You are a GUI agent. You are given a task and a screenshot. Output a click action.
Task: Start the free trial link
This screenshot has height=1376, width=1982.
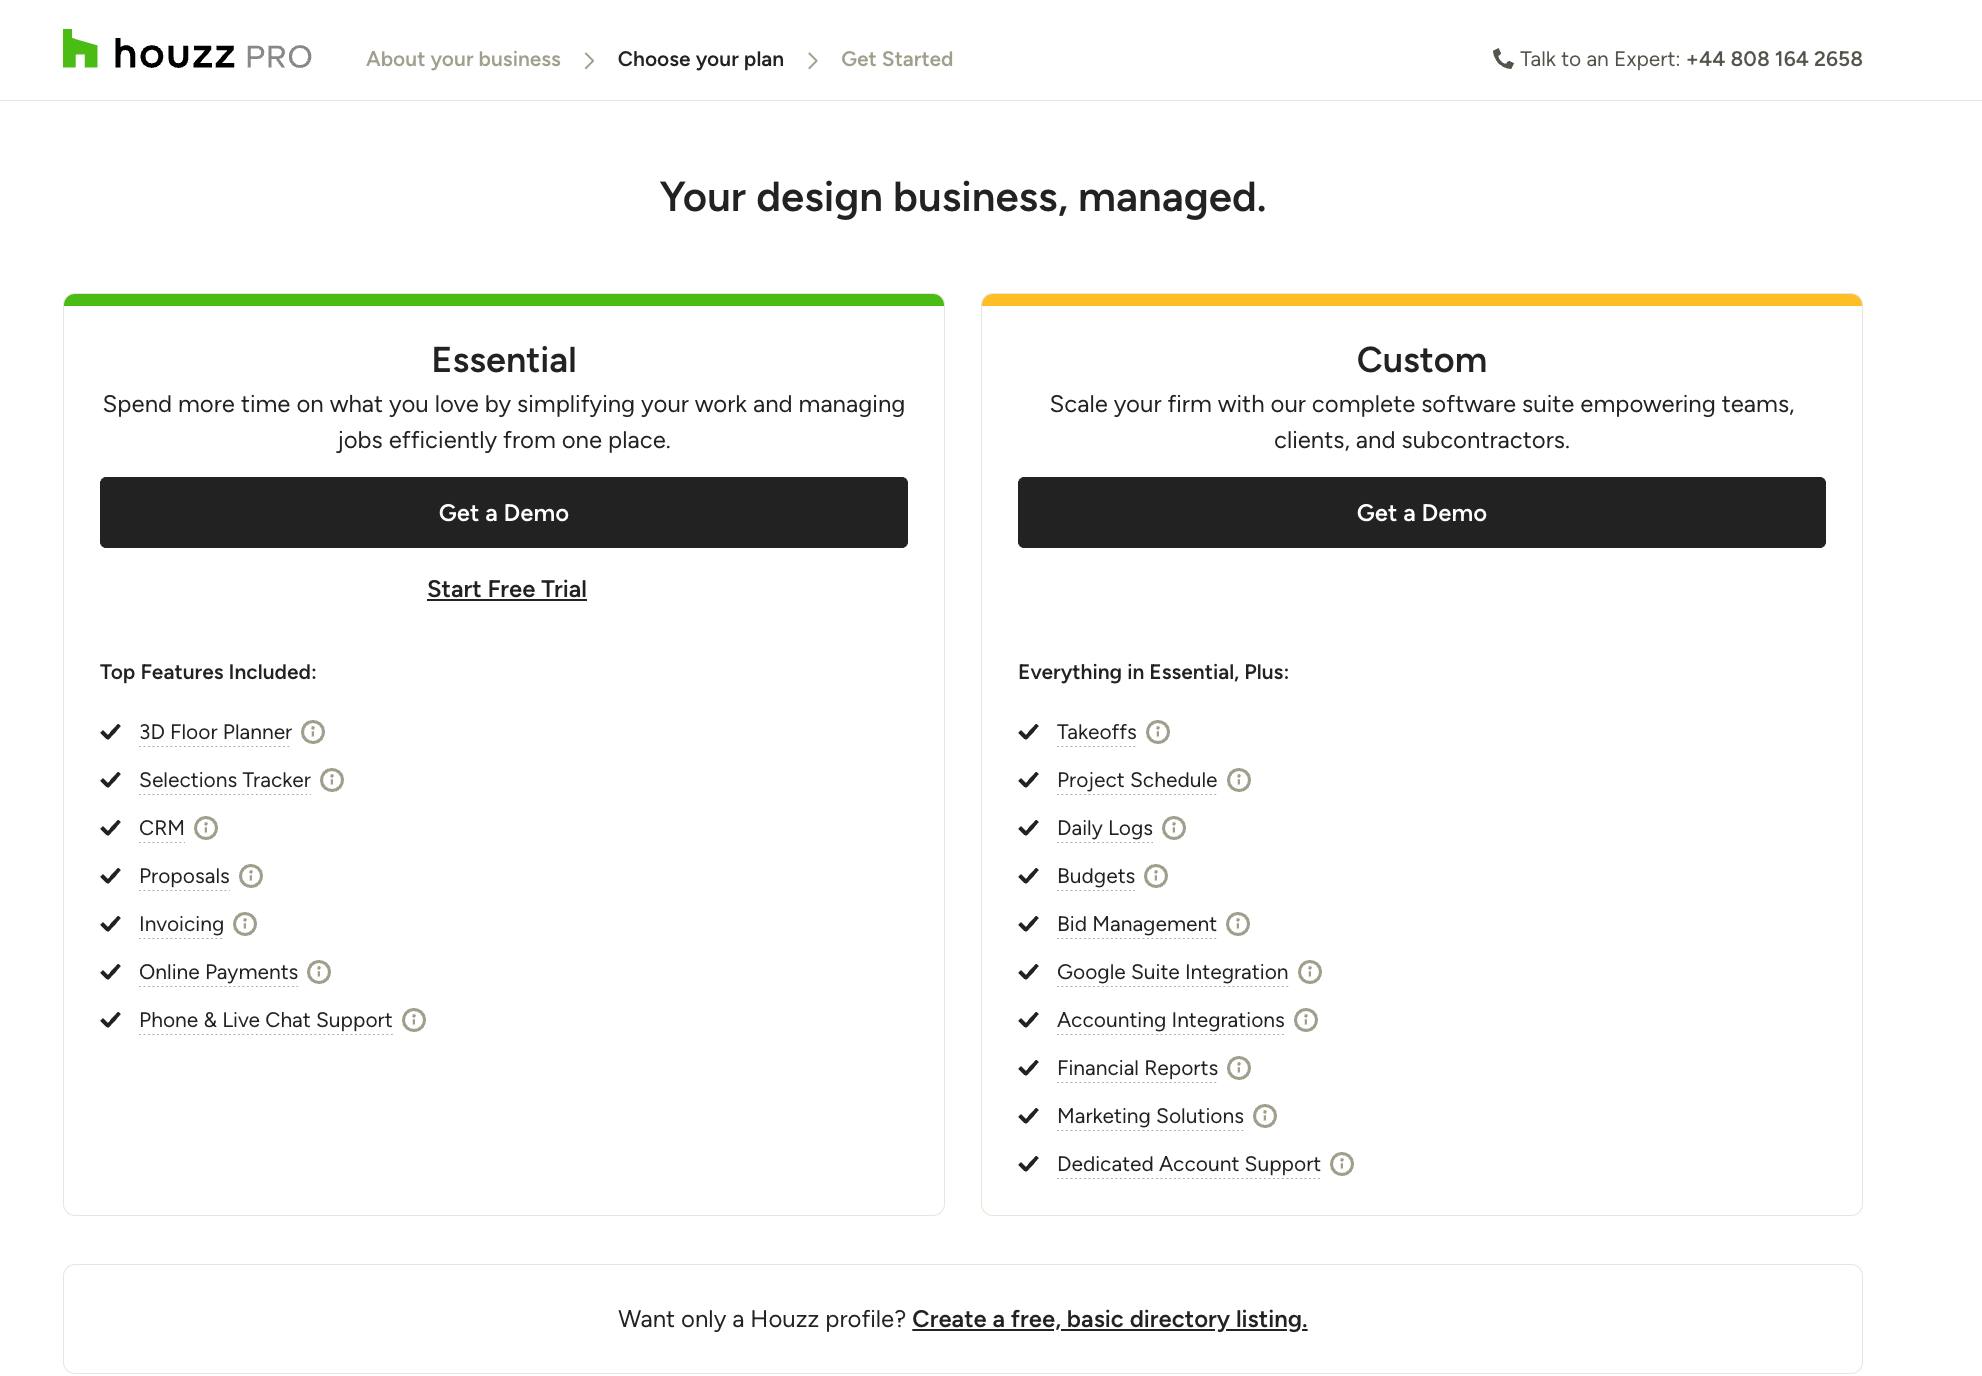pyautogui.click(x=507, y=589)
